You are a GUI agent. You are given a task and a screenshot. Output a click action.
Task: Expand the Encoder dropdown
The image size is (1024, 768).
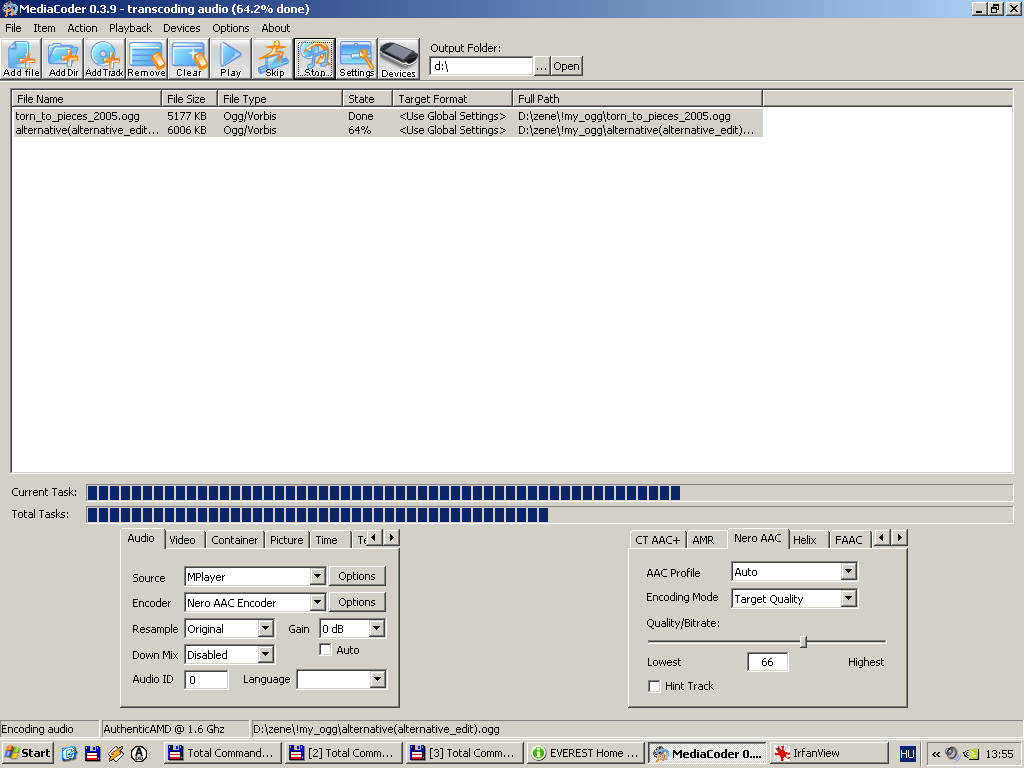317,603
